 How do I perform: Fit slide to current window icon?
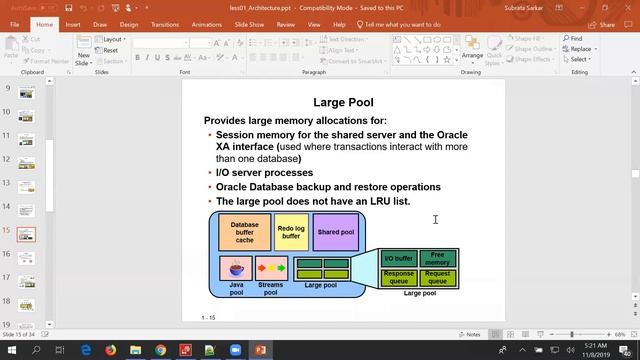click(x=633, y=334)
